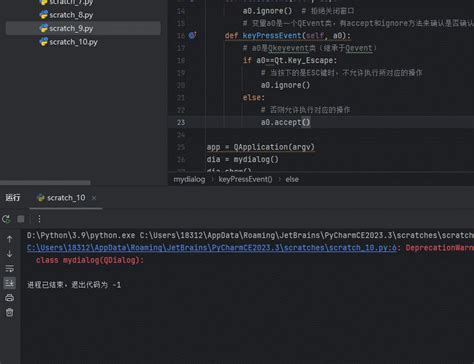Open scratch_8.py in the project tree
474x364 pixels.
click(71, 15)
